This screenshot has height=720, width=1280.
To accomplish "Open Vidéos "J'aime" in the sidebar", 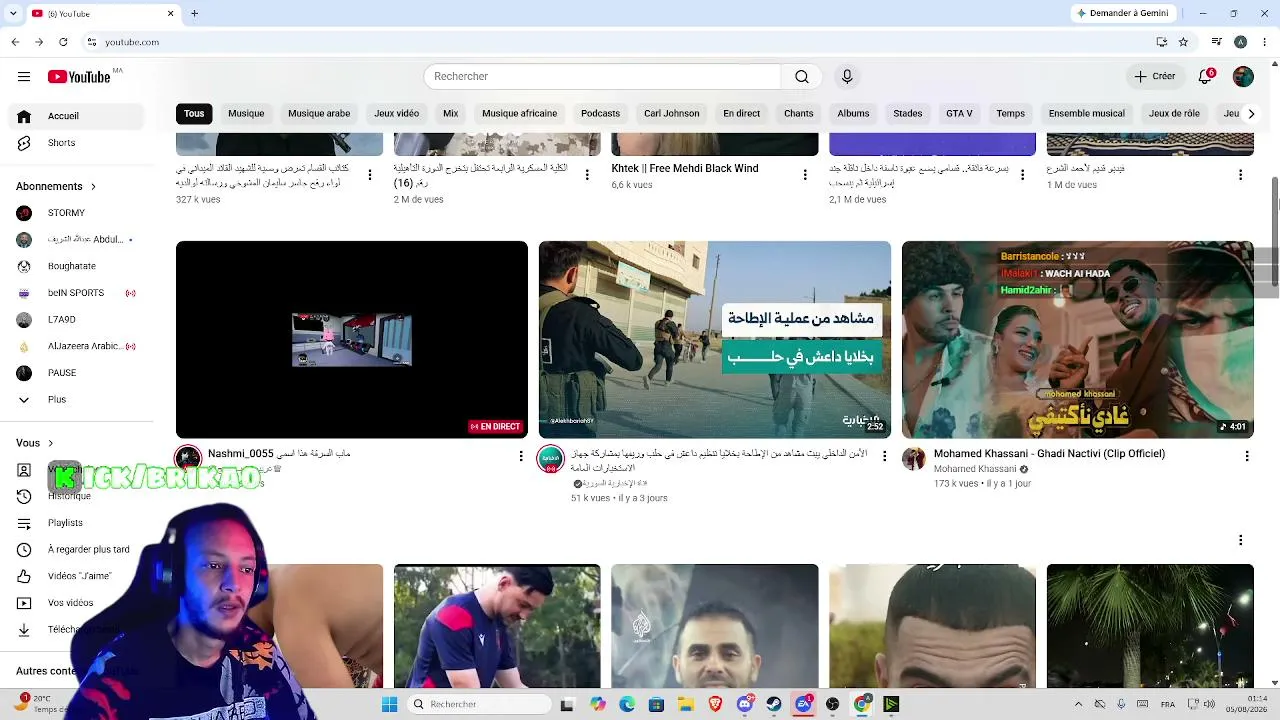I will pyautogui.click(x=79, y=576).
